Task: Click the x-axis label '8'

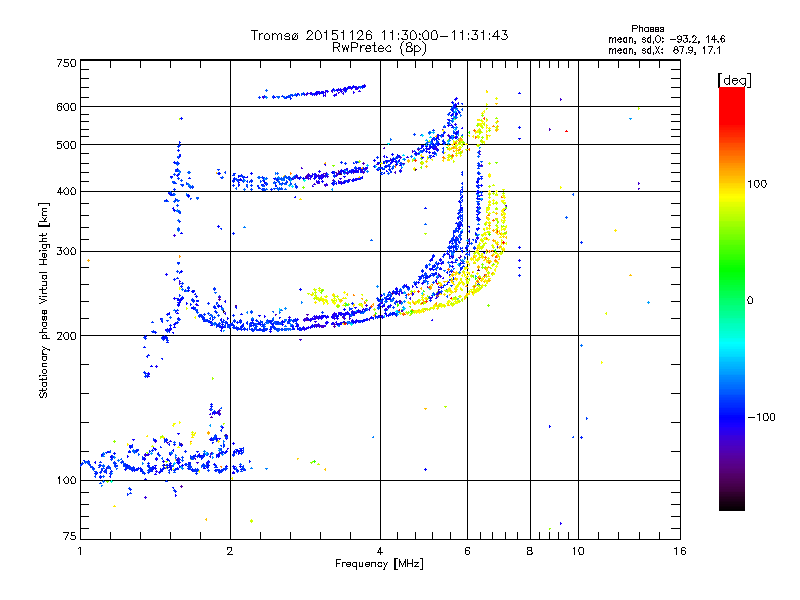Action: 530,551
